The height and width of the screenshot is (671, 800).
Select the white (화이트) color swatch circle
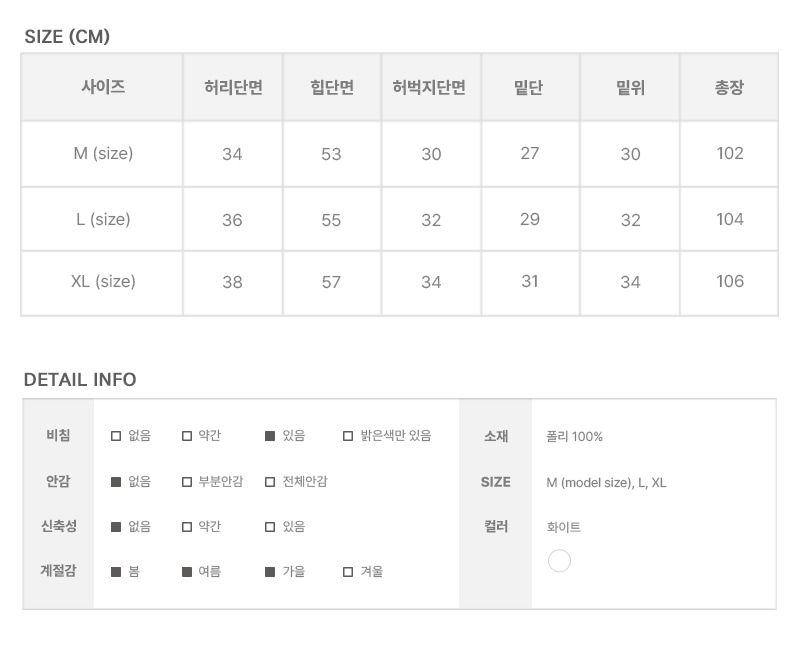[560, 561]
